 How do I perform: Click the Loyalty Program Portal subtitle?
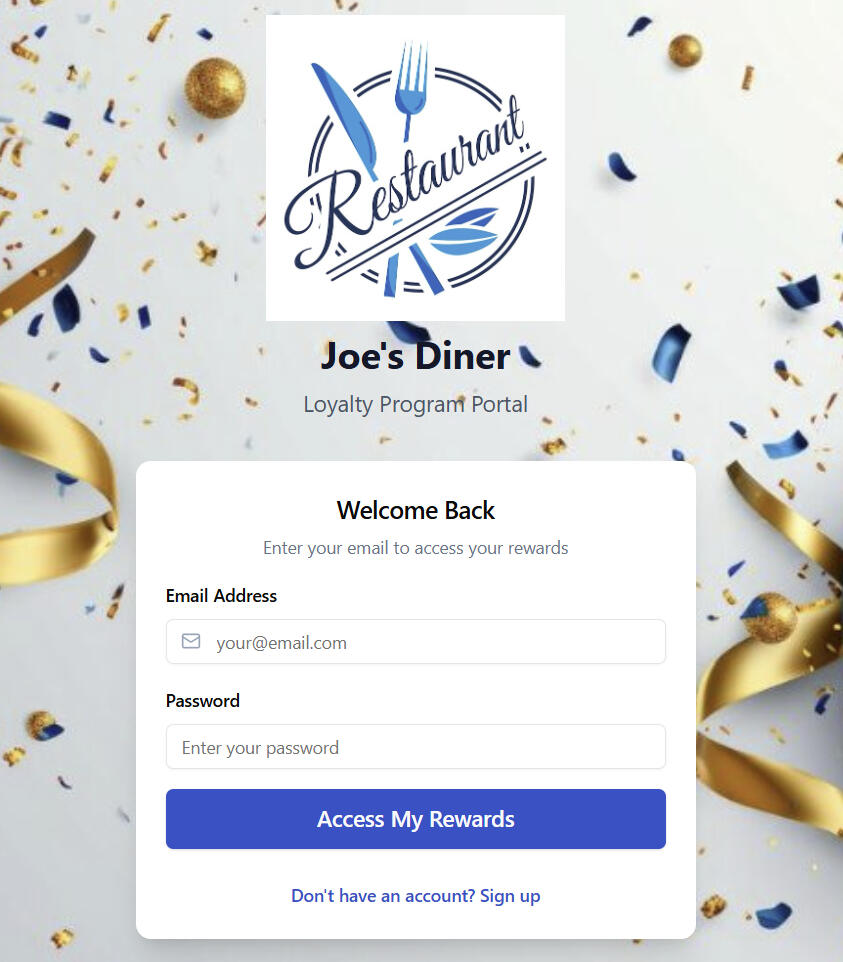click(415, 404)
